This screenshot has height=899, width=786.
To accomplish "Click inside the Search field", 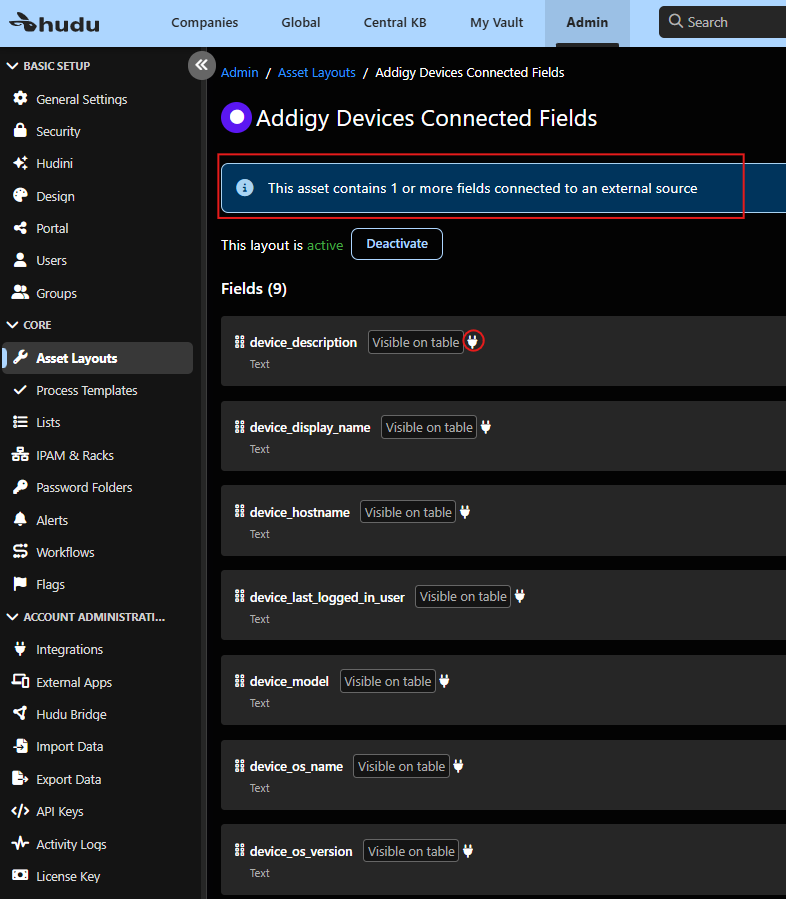I will pos(722,21).
